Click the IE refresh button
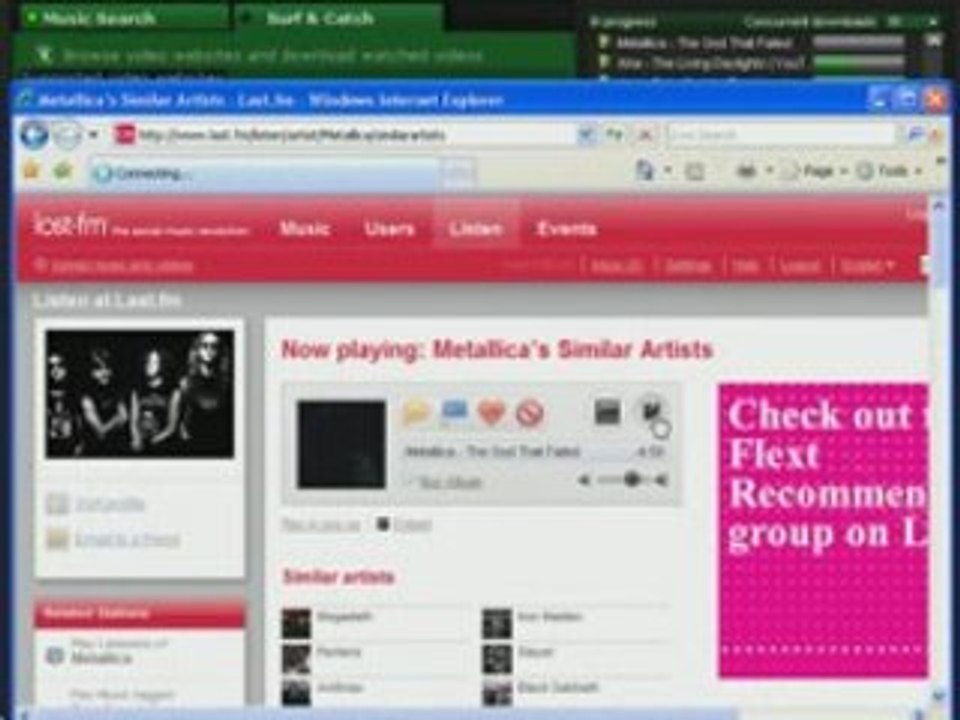 pos(615,135)
